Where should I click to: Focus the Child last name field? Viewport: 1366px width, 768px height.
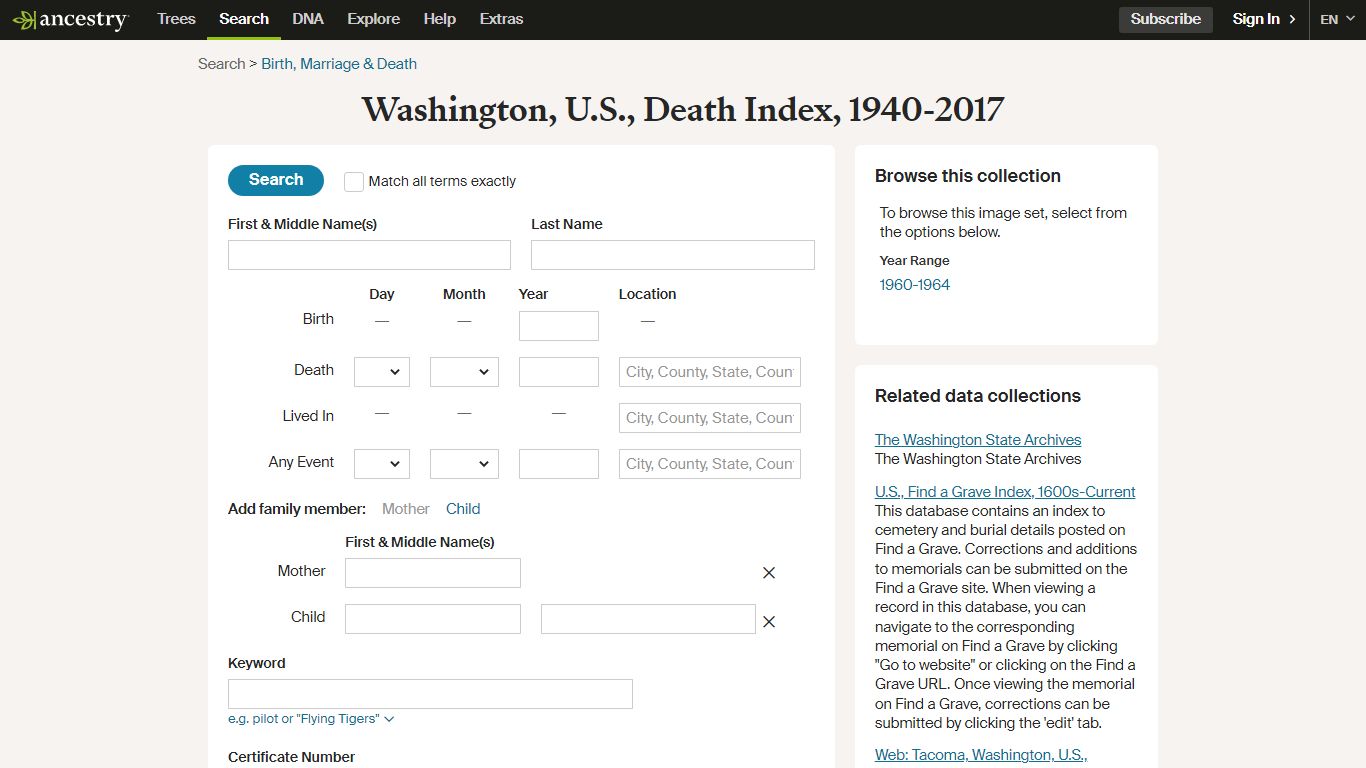pyautogui.click(x=648, y=619)
